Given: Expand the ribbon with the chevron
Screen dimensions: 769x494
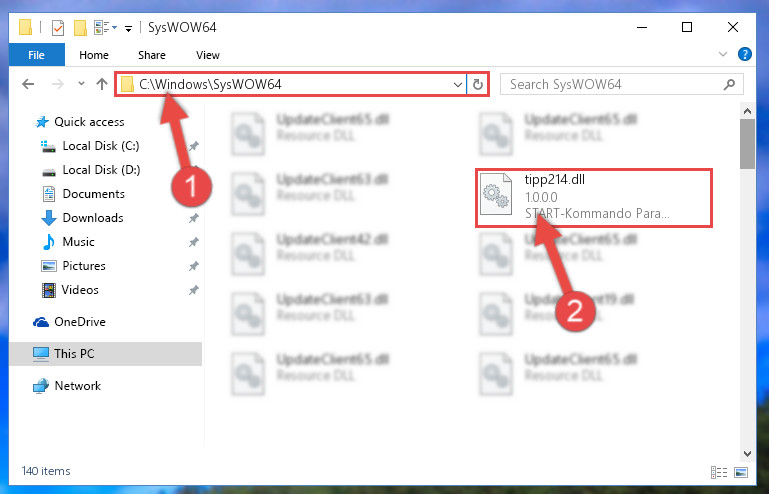Looking at the screenshot, I should click(722, 54).
